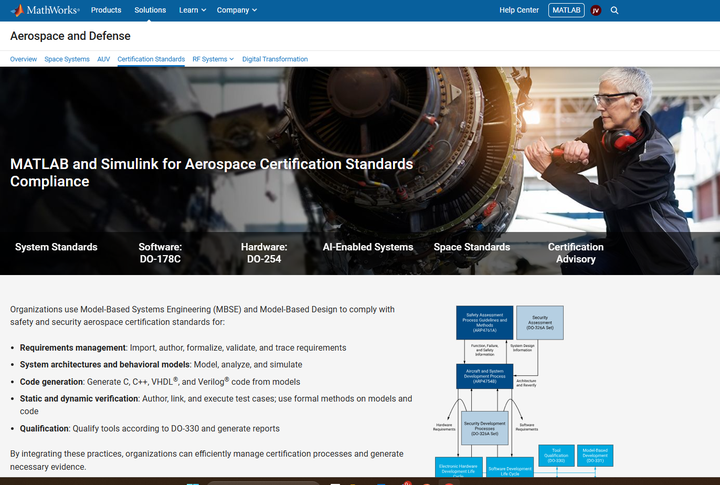Viewport: 720px width, 485px height.
Task: Click the certification standards workflow diagram
Action: [x=521, y=390]
